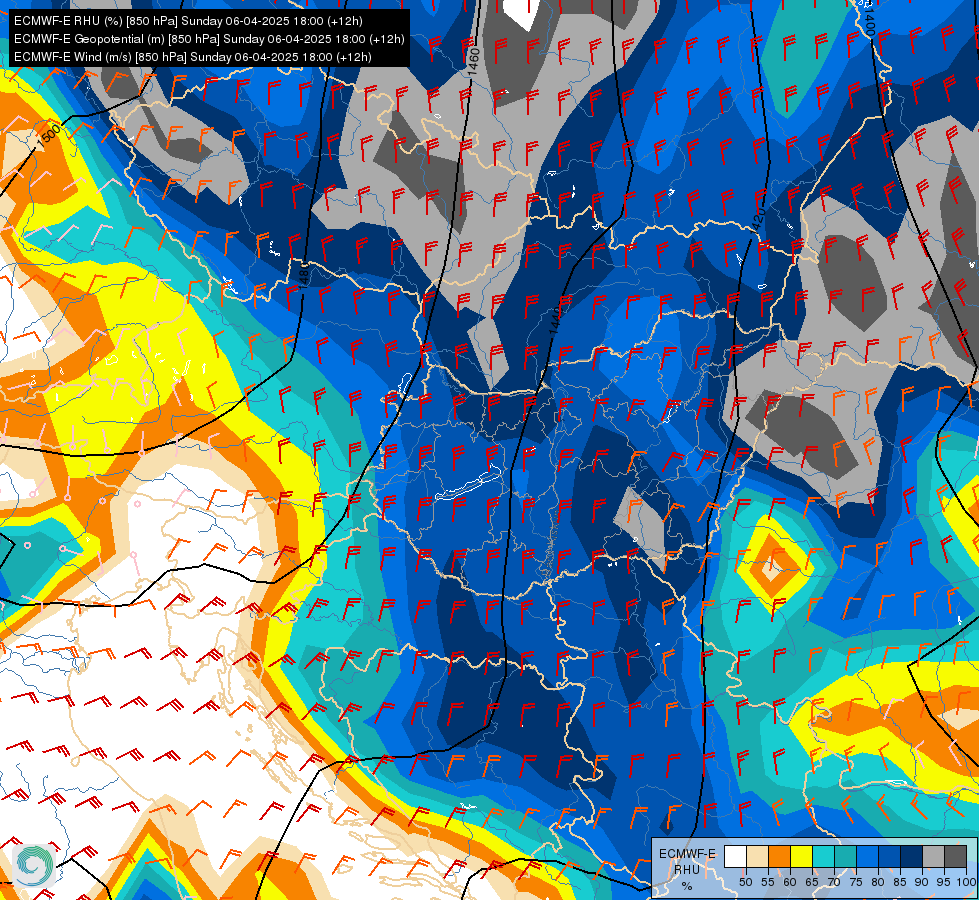The height and width of the screenshot is (900, 979).
Task: Select the medium blue 80-85 legend swatch
Action: point(888,856)
